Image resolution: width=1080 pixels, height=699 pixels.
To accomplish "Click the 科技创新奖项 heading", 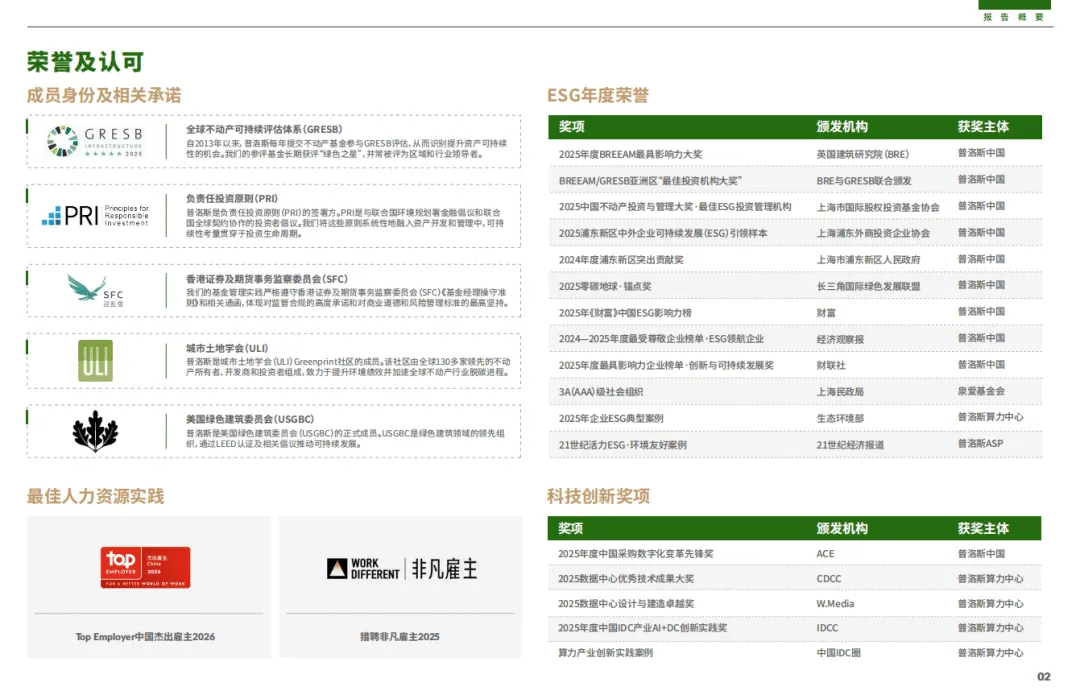I will pyautogui.click(x=599, y=497).
